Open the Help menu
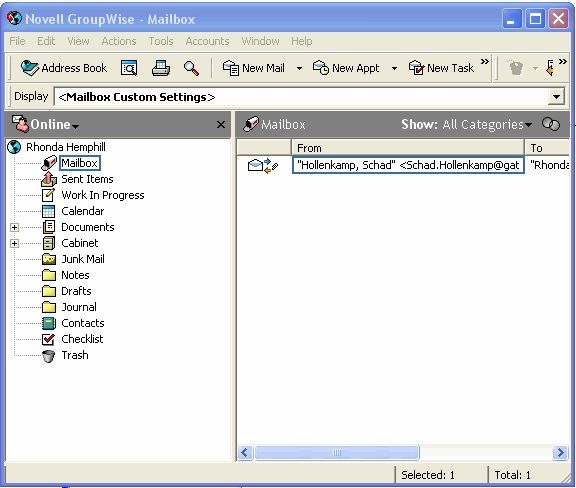Image resolution: width=576 pixels, height=488 pixels. pos(302,41)
